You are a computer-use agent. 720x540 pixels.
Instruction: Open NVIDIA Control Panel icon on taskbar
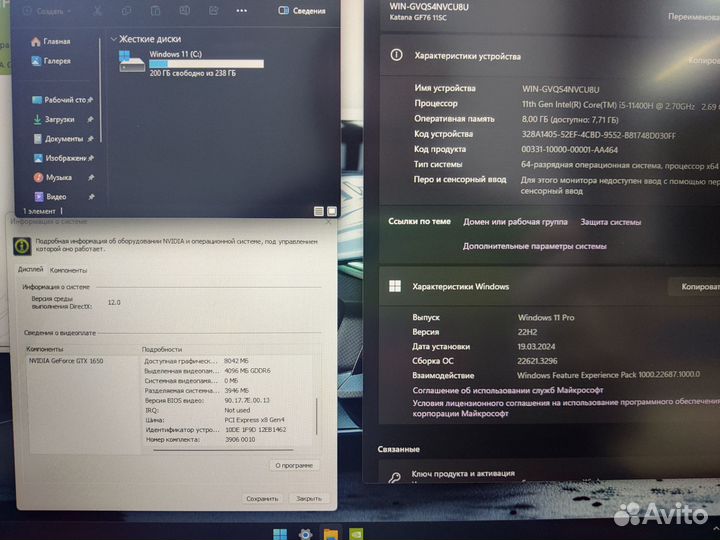356,534
